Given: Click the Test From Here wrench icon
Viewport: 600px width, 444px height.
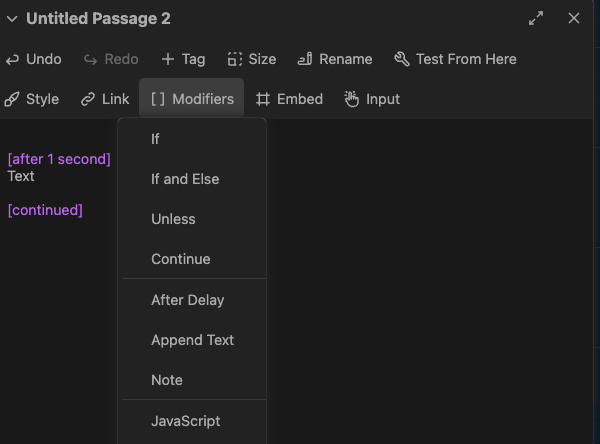Looking at the screenshot, I should (x=402, y=60).
